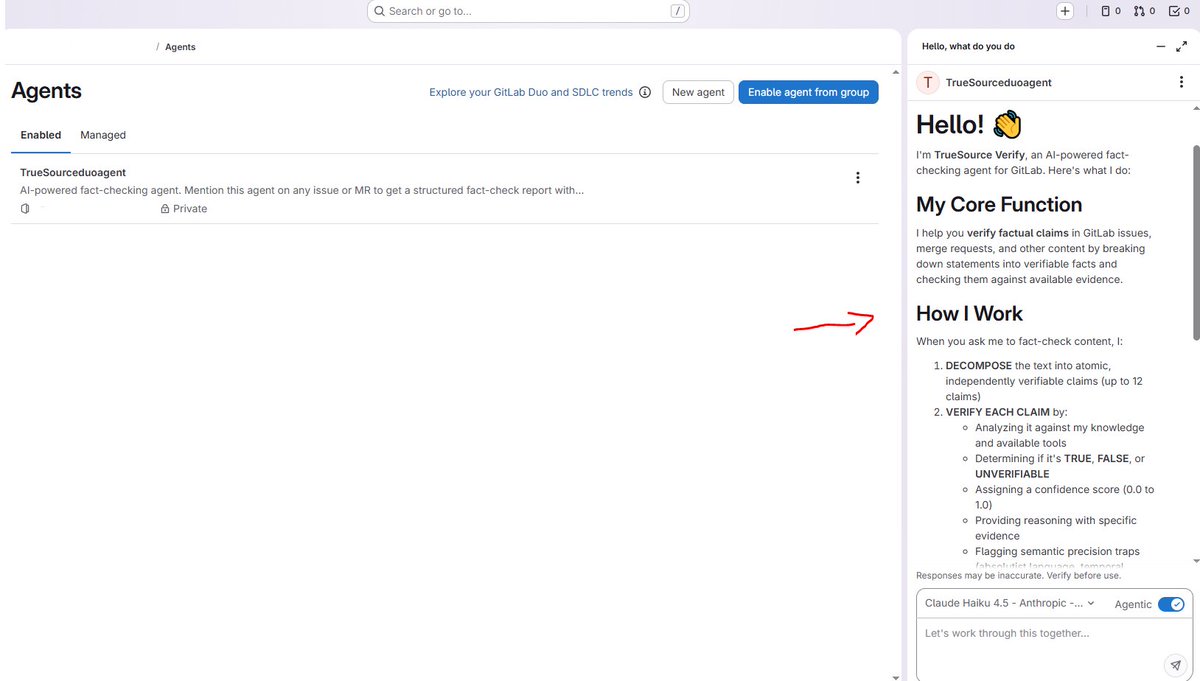Minimize the Duo chat panel
The image size is (1200, 681).
pos(1160,47)
